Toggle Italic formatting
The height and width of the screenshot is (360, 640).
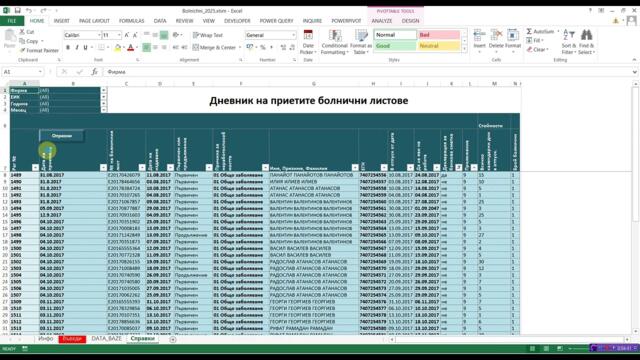77,47
